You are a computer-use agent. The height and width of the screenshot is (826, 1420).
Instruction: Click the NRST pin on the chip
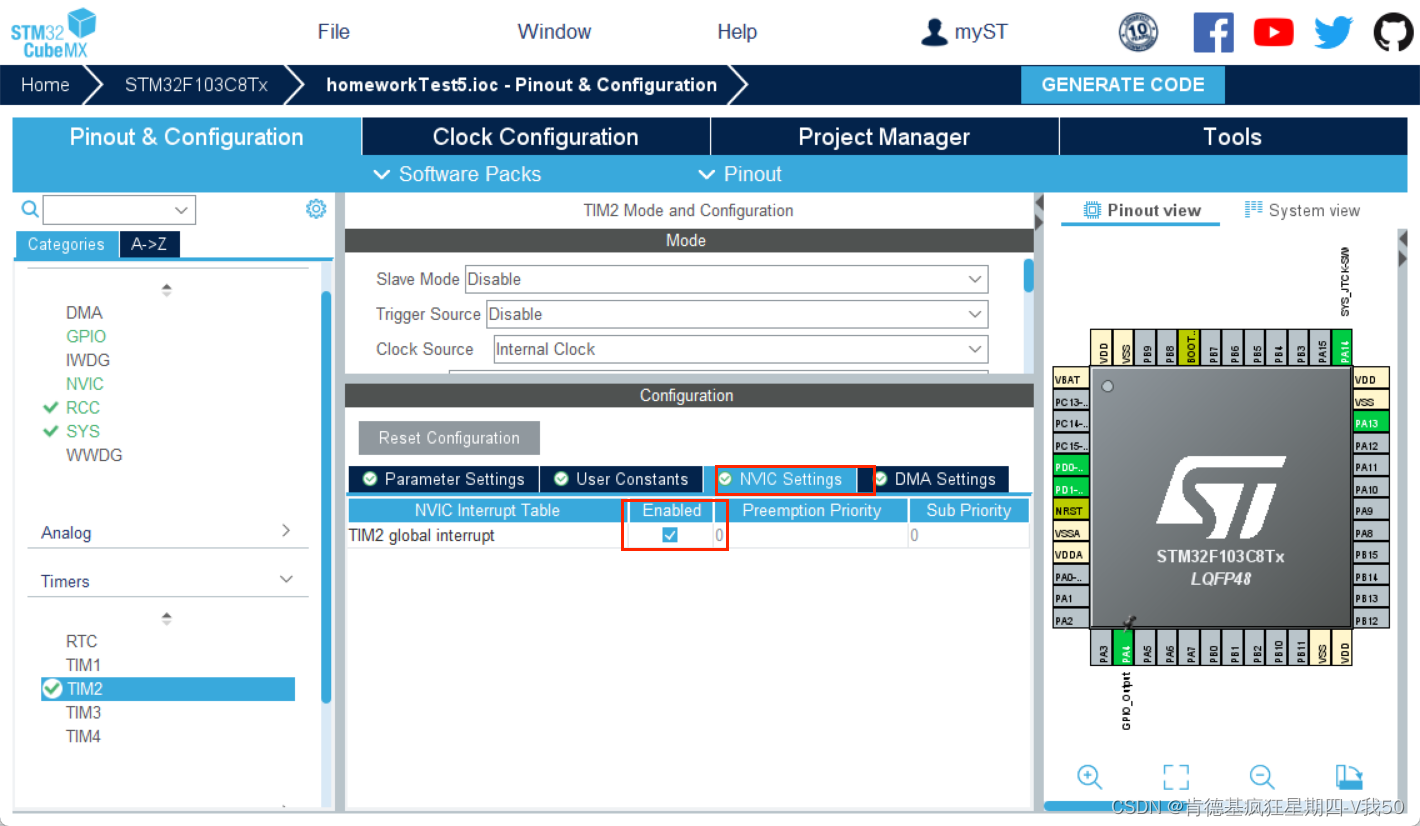tap(1071, 511)
